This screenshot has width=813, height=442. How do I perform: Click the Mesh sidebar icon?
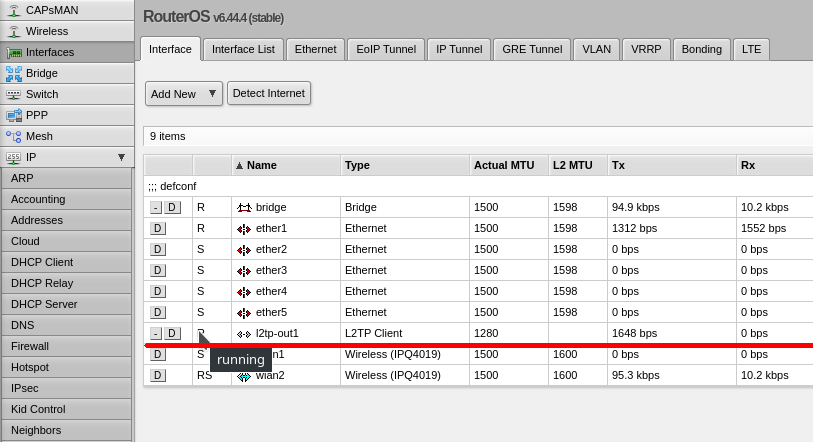(14, 136)
